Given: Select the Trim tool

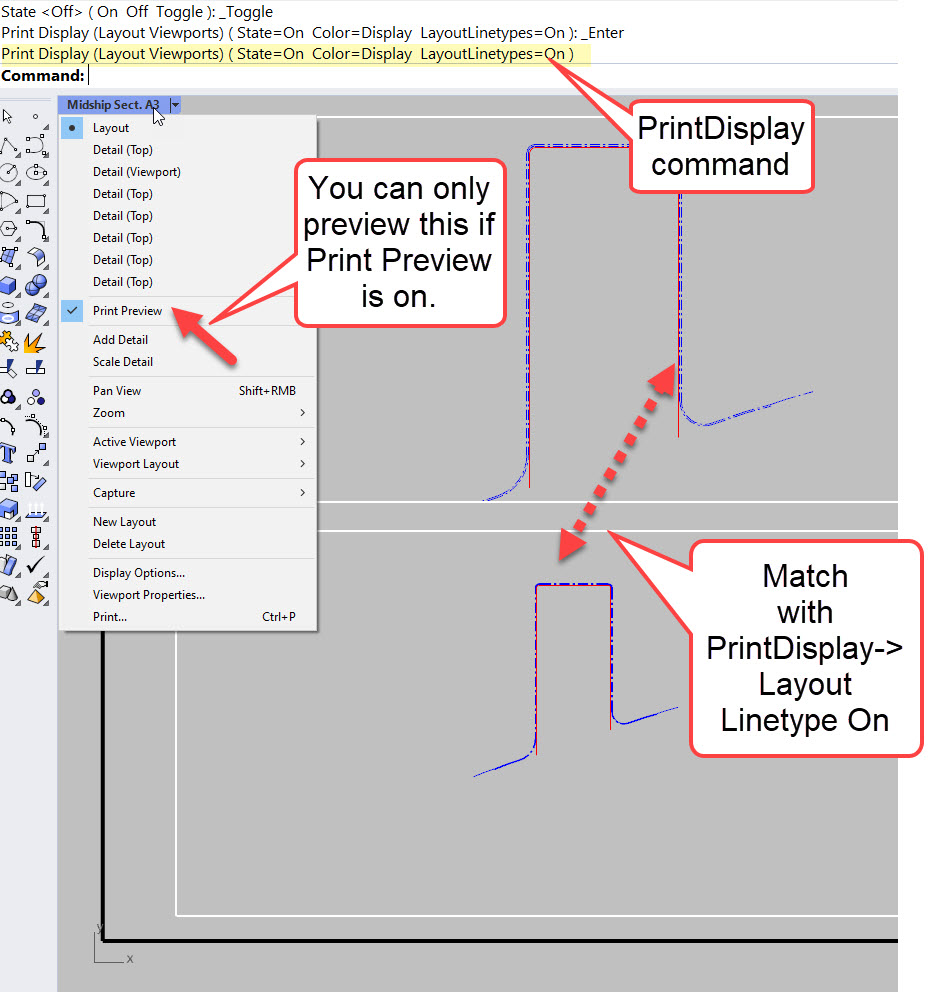Looking at the screenshot, I should (9, 368).
